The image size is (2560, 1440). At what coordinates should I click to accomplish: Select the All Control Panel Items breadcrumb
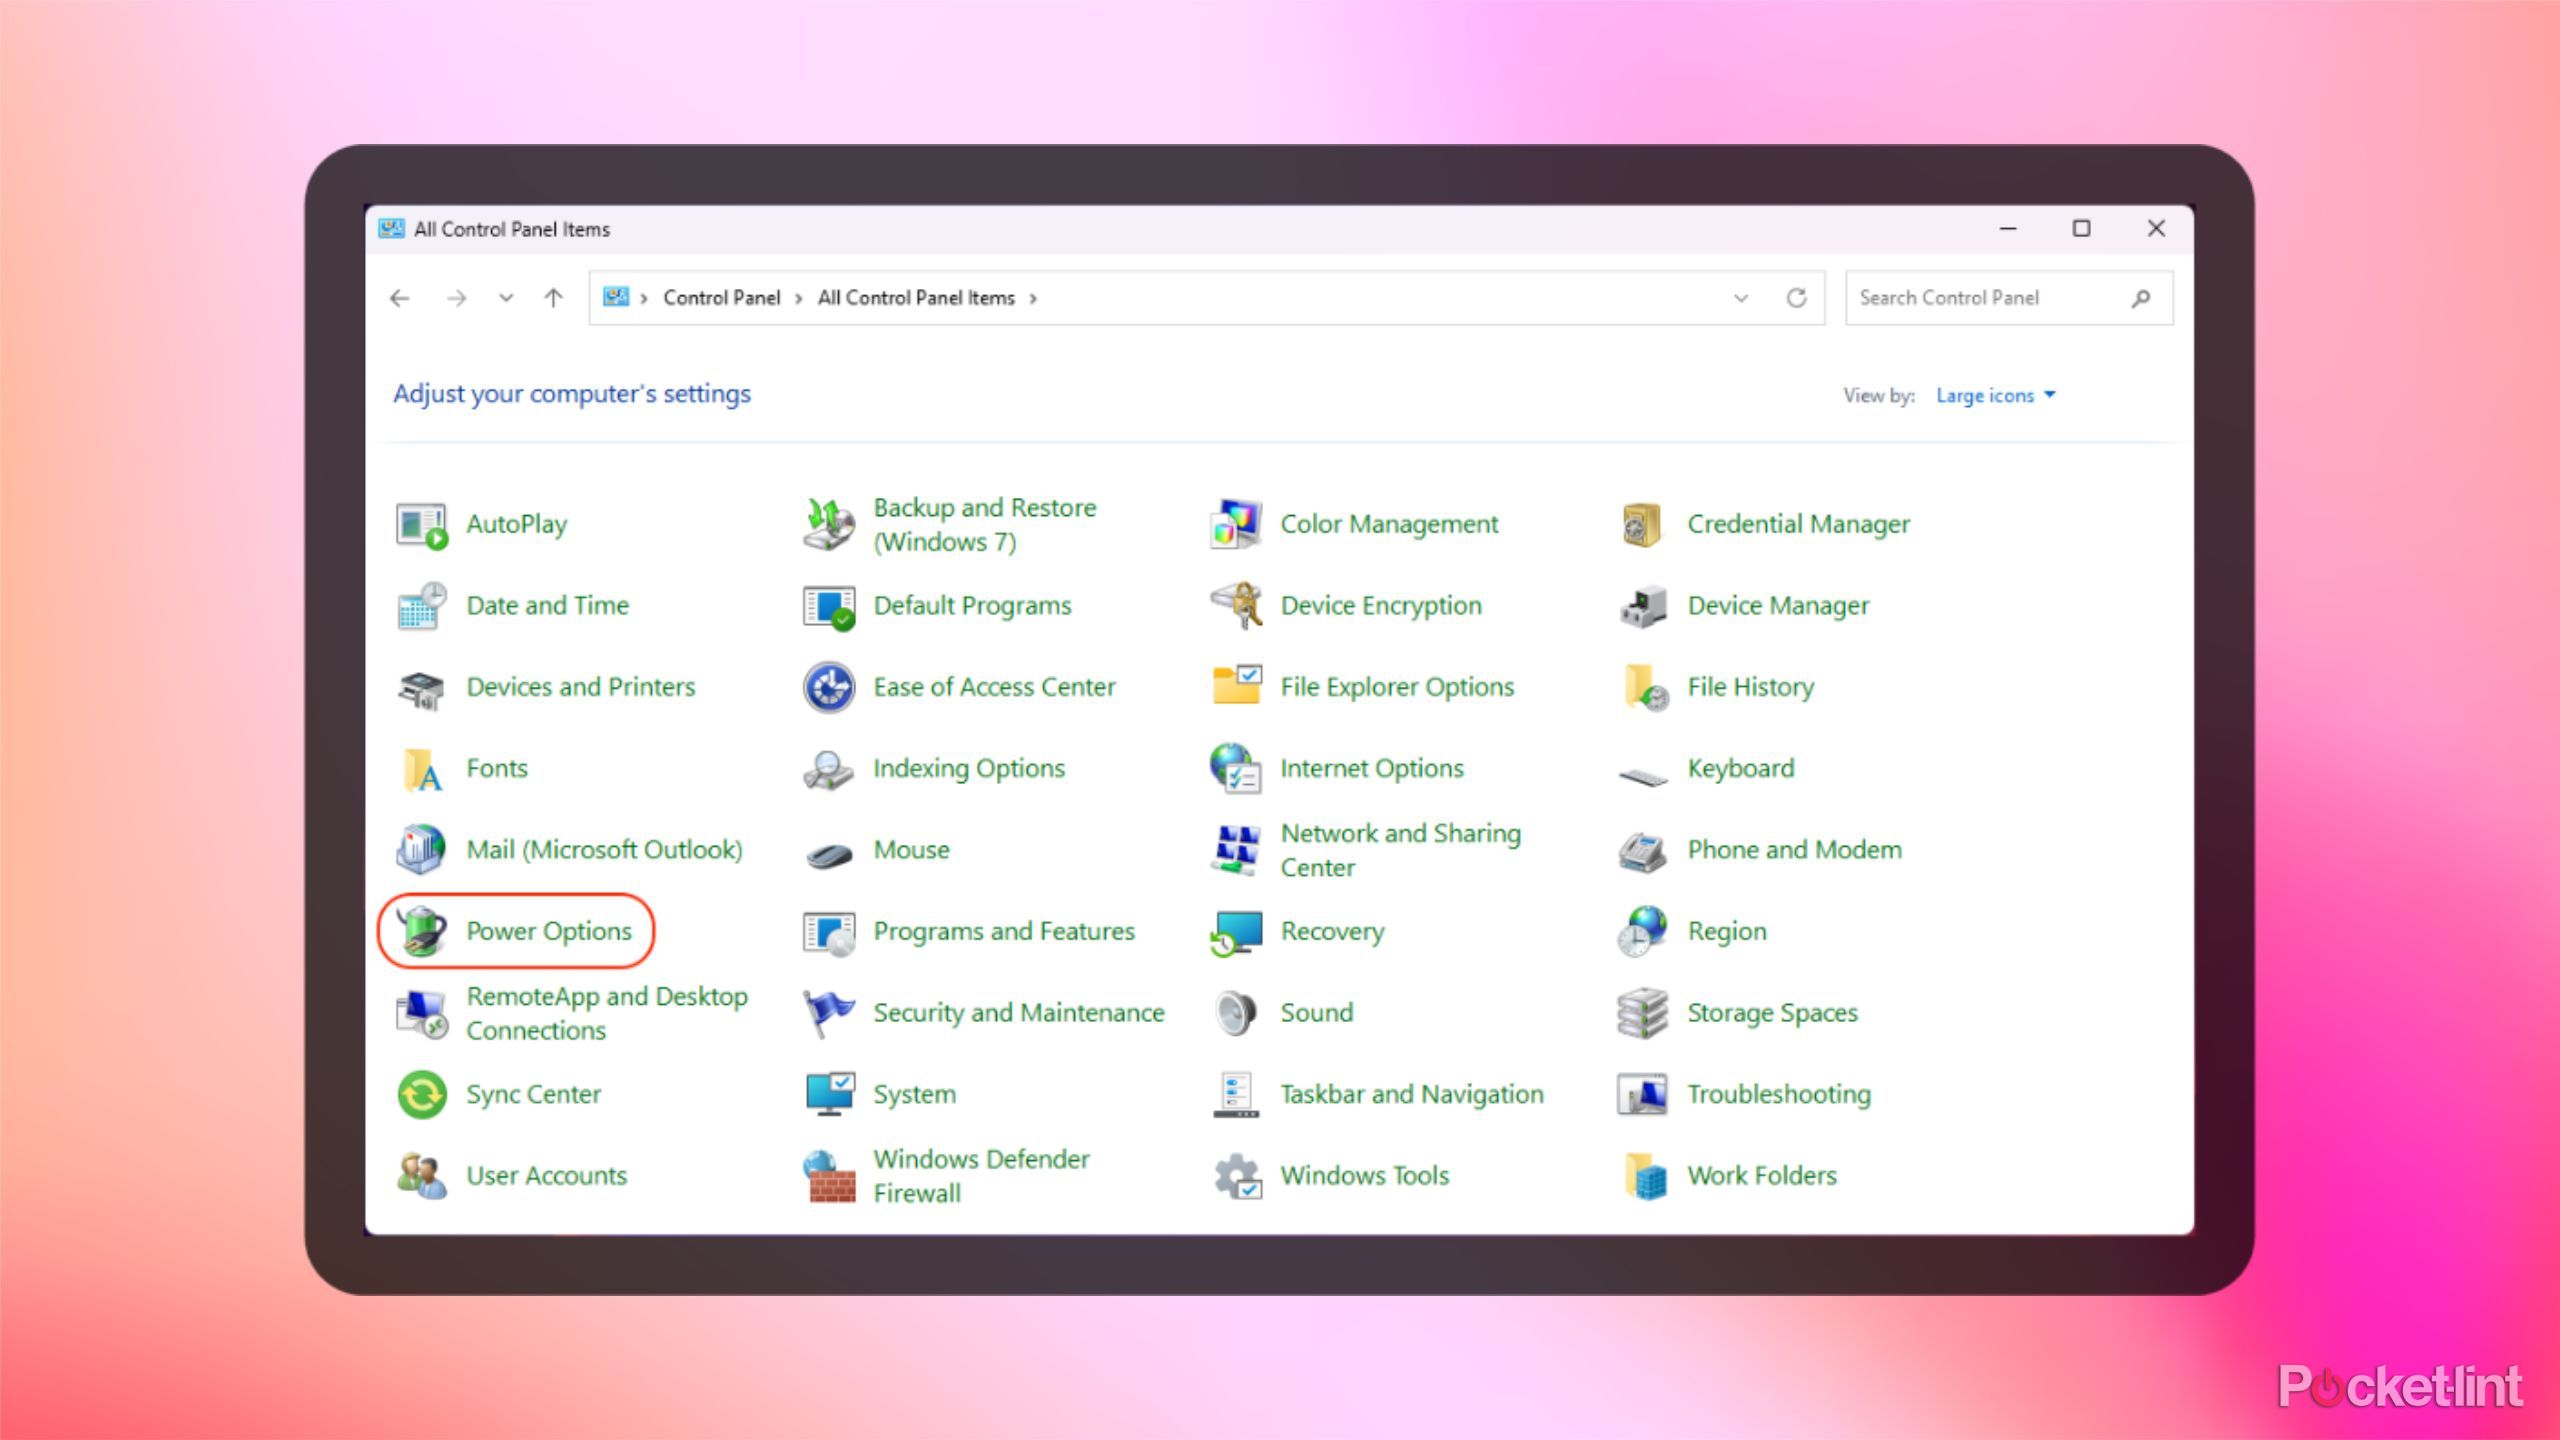tap(916, 298)
